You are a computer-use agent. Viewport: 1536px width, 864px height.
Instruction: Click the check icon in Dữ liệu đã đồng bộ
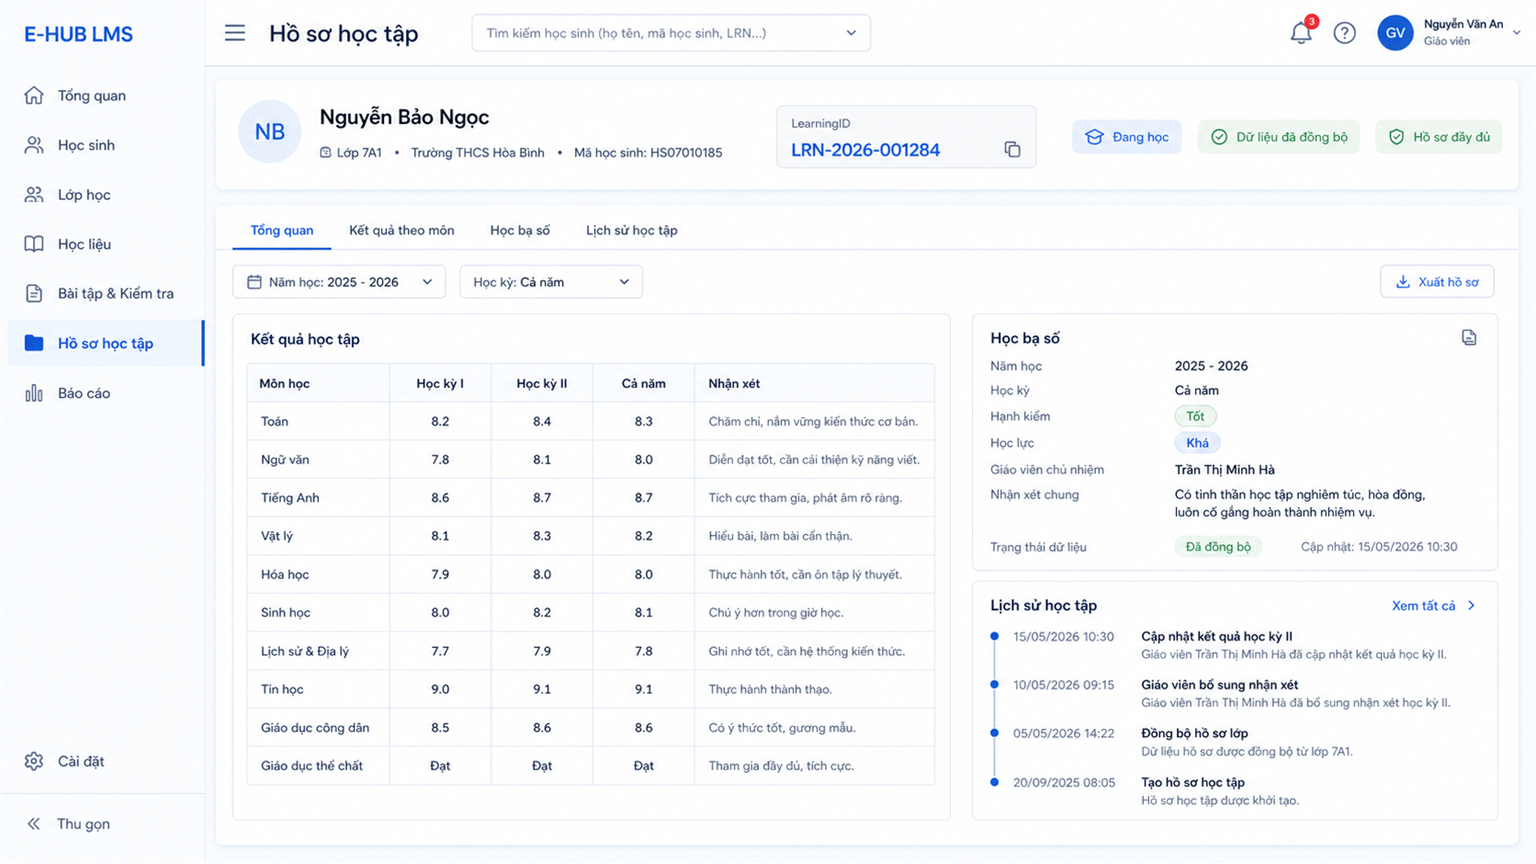pos(1219,137)
